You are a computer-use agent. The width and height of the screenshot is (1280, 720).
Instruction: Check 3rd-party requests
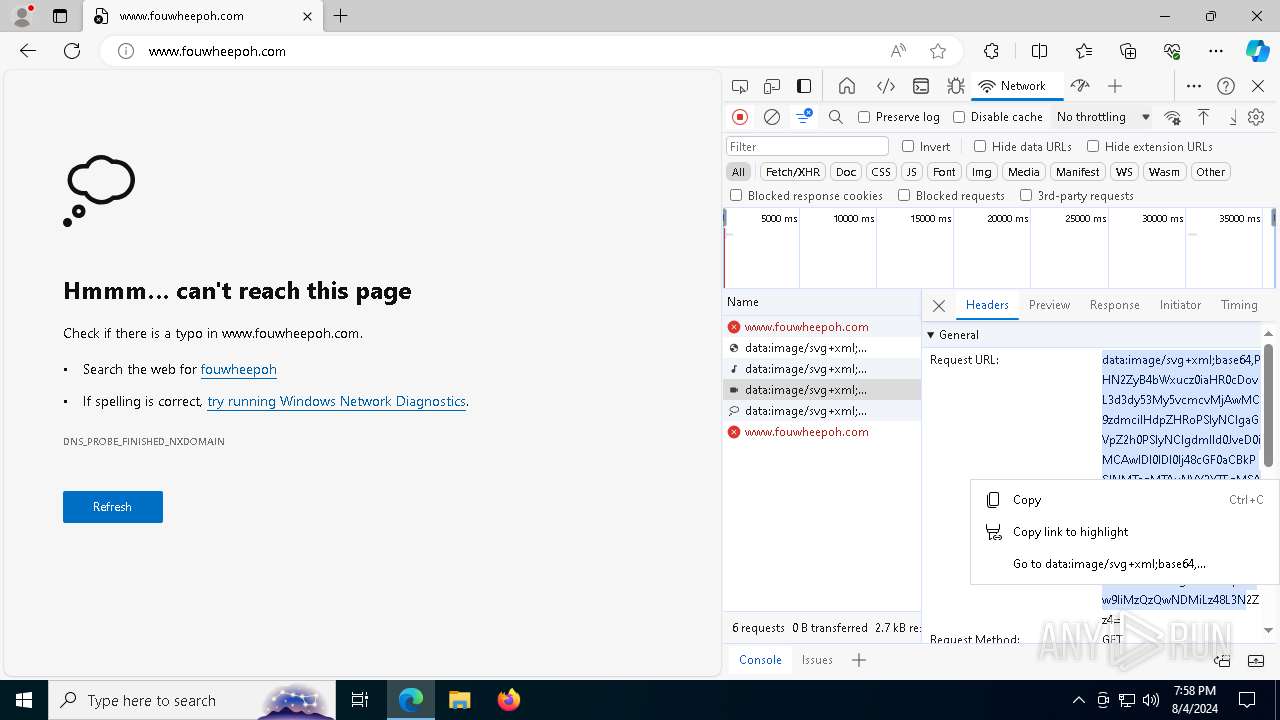click(1026, 195)
